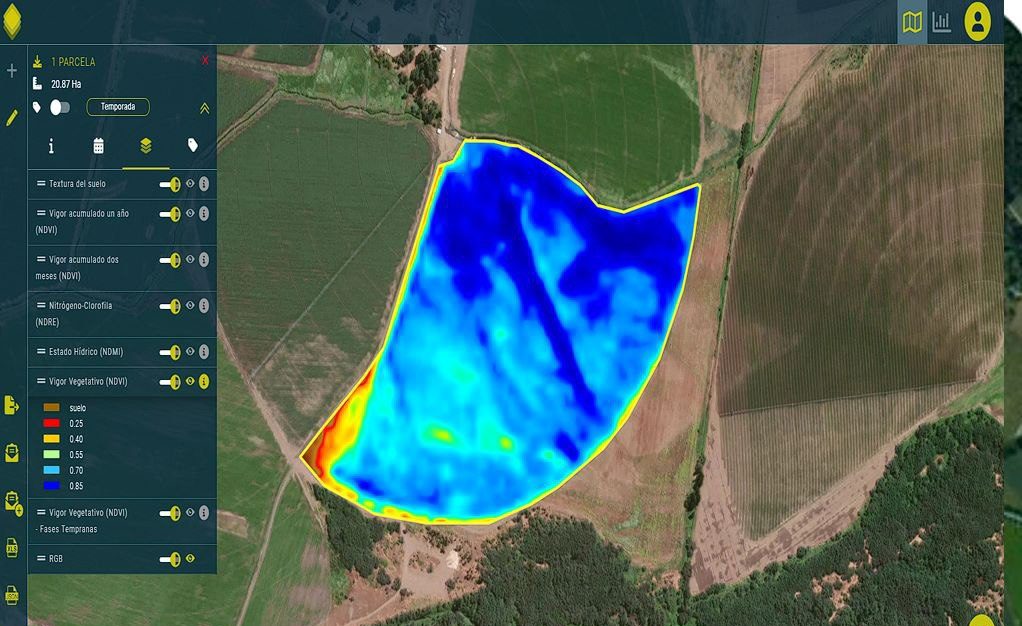Close the parcel panel with red X
Image resolution: width=1022 pixels, height=626 pixels.
(x=205, y=61)
